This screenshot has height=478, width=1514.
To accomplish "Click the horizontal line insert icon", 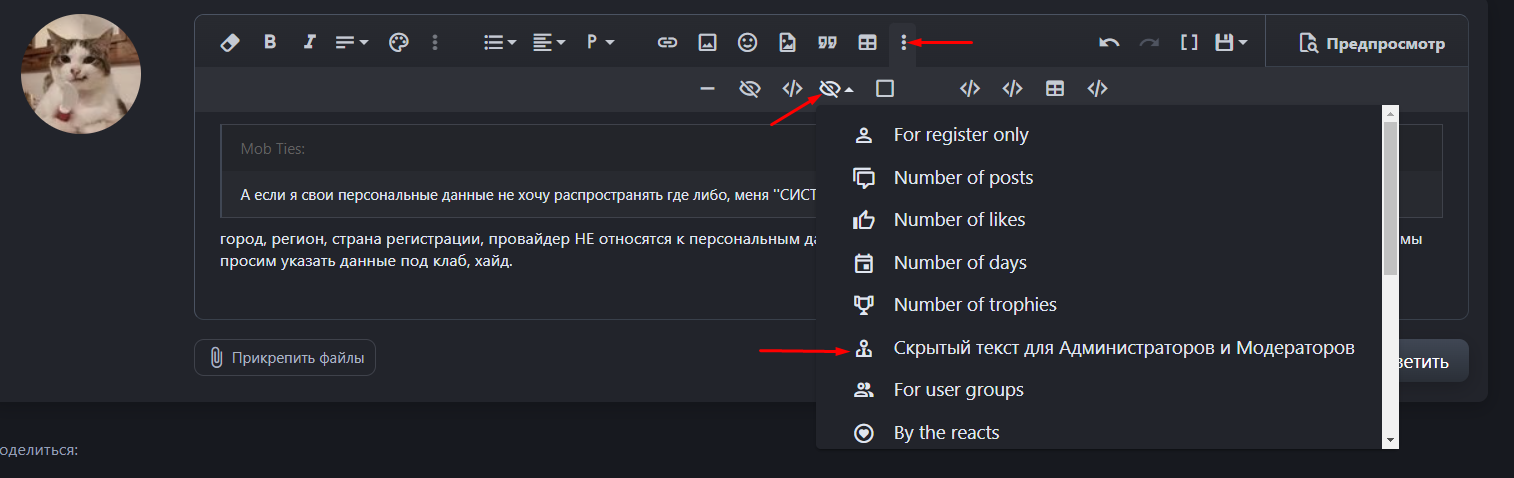I will point(707,89).
